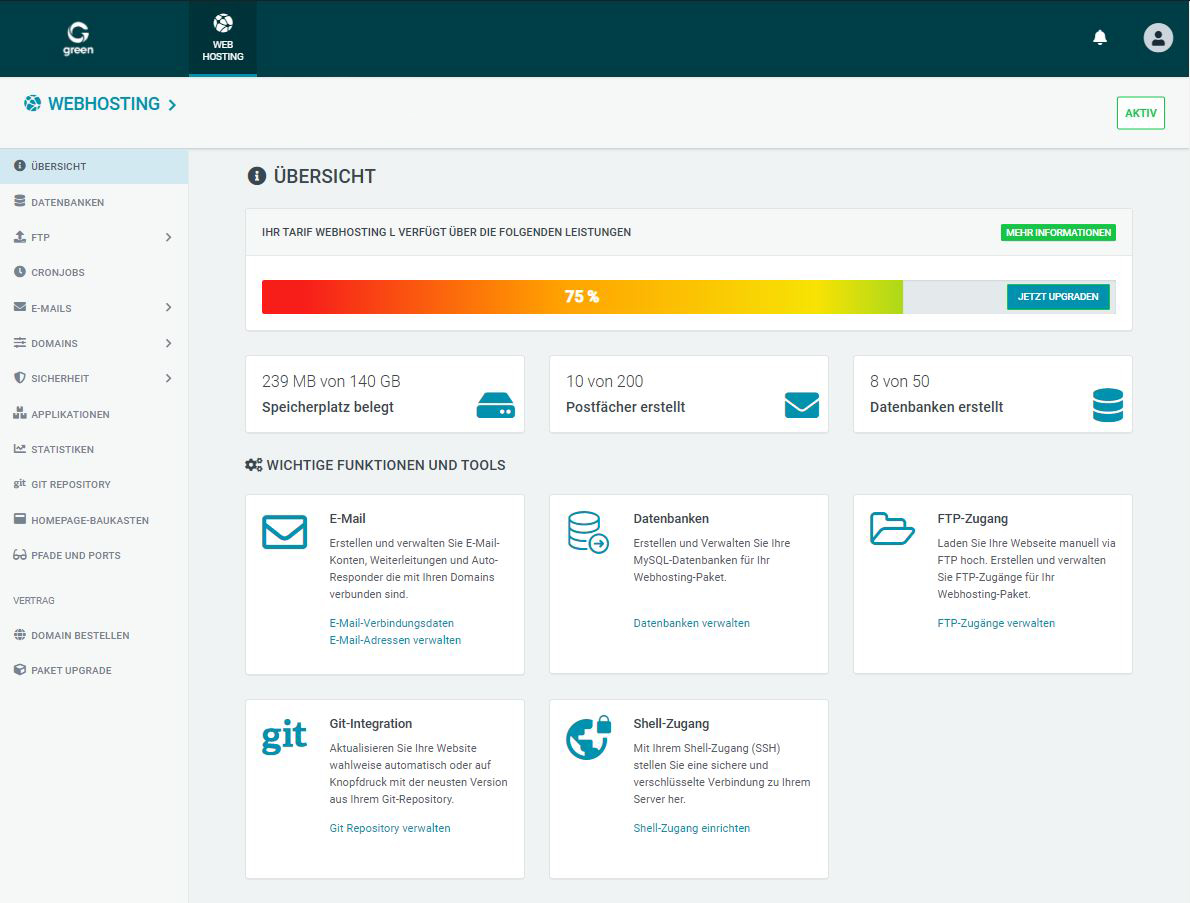Open the Web Hosting tab in header
This screenshot has height=903, width=1190.
tap(223, 38)
